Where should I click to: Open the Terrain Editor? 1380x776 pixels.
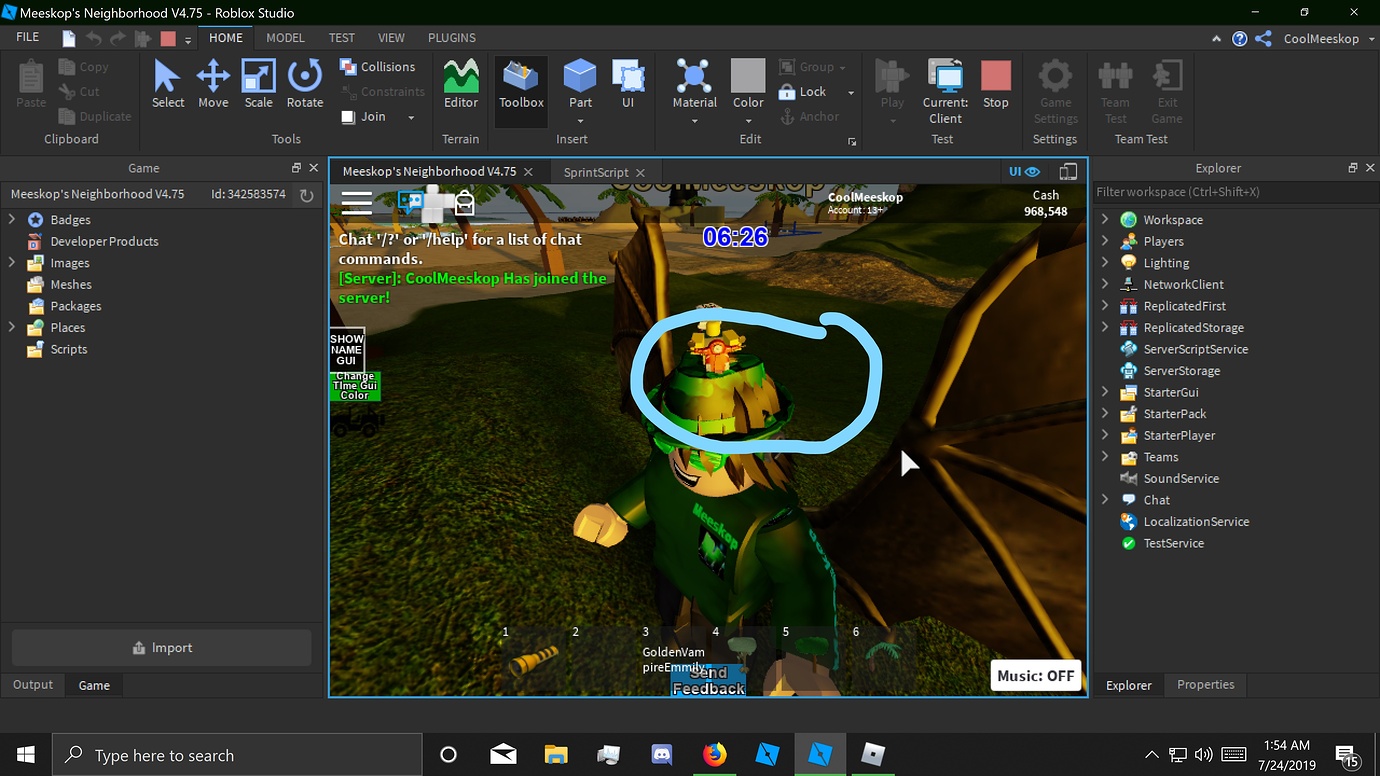(x=461, y=84)
